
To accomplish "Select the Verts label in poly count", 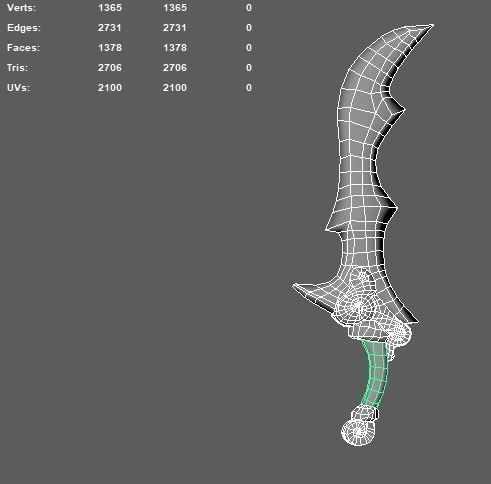I will (21, 8).
